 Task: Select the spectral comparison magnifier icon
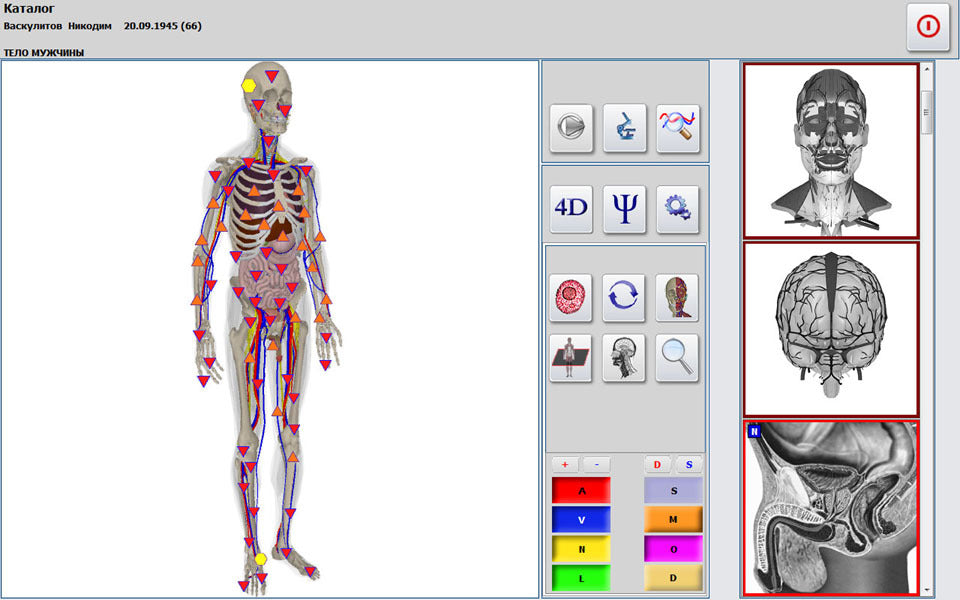point(678,126)
